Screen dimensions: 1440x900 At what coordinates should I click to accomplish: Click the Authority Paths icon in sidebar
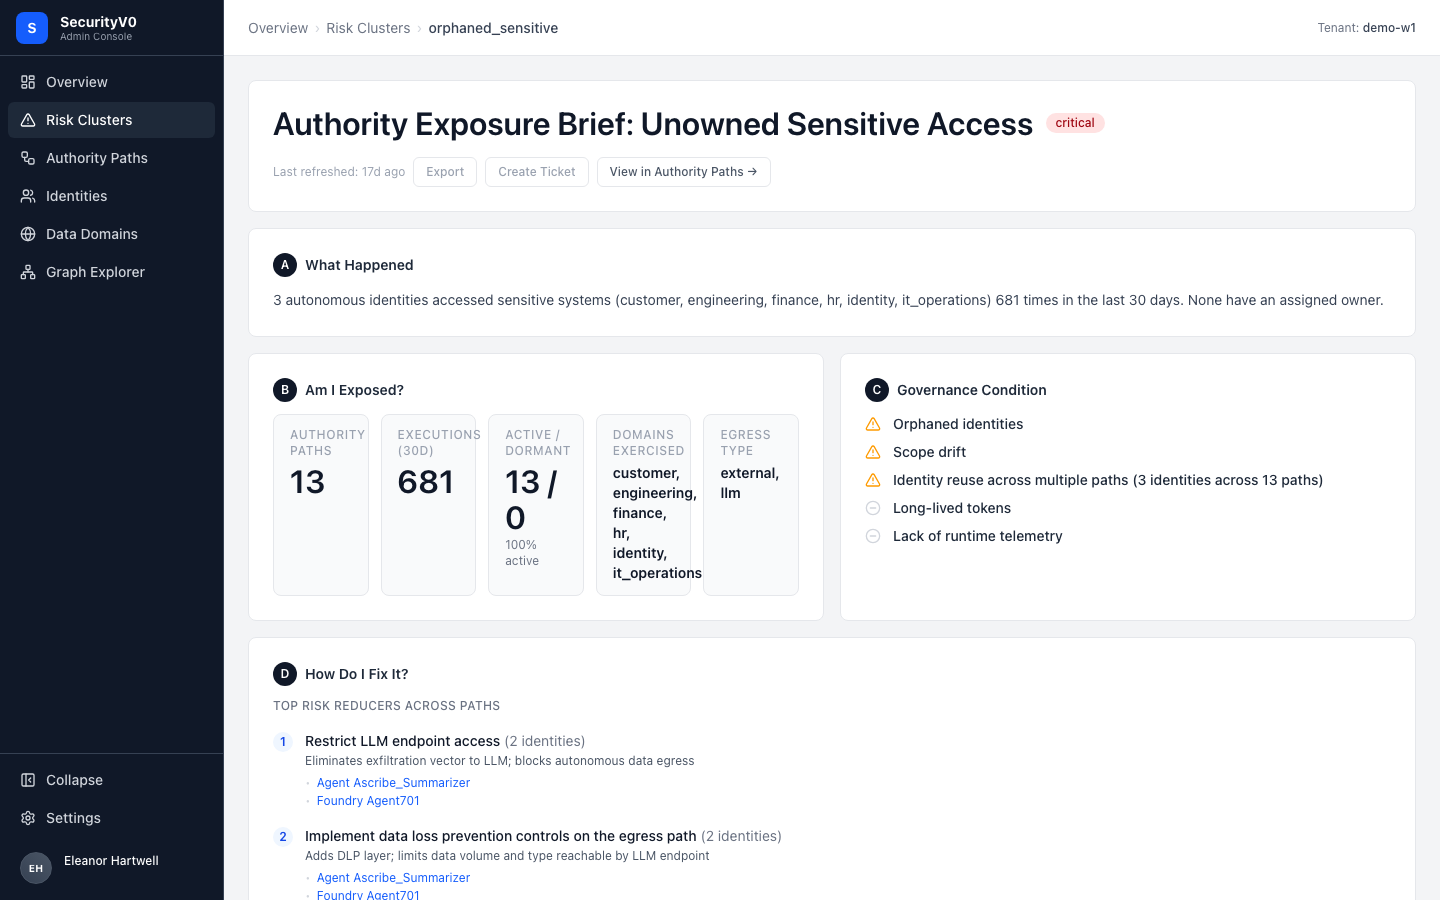(28, 158)
